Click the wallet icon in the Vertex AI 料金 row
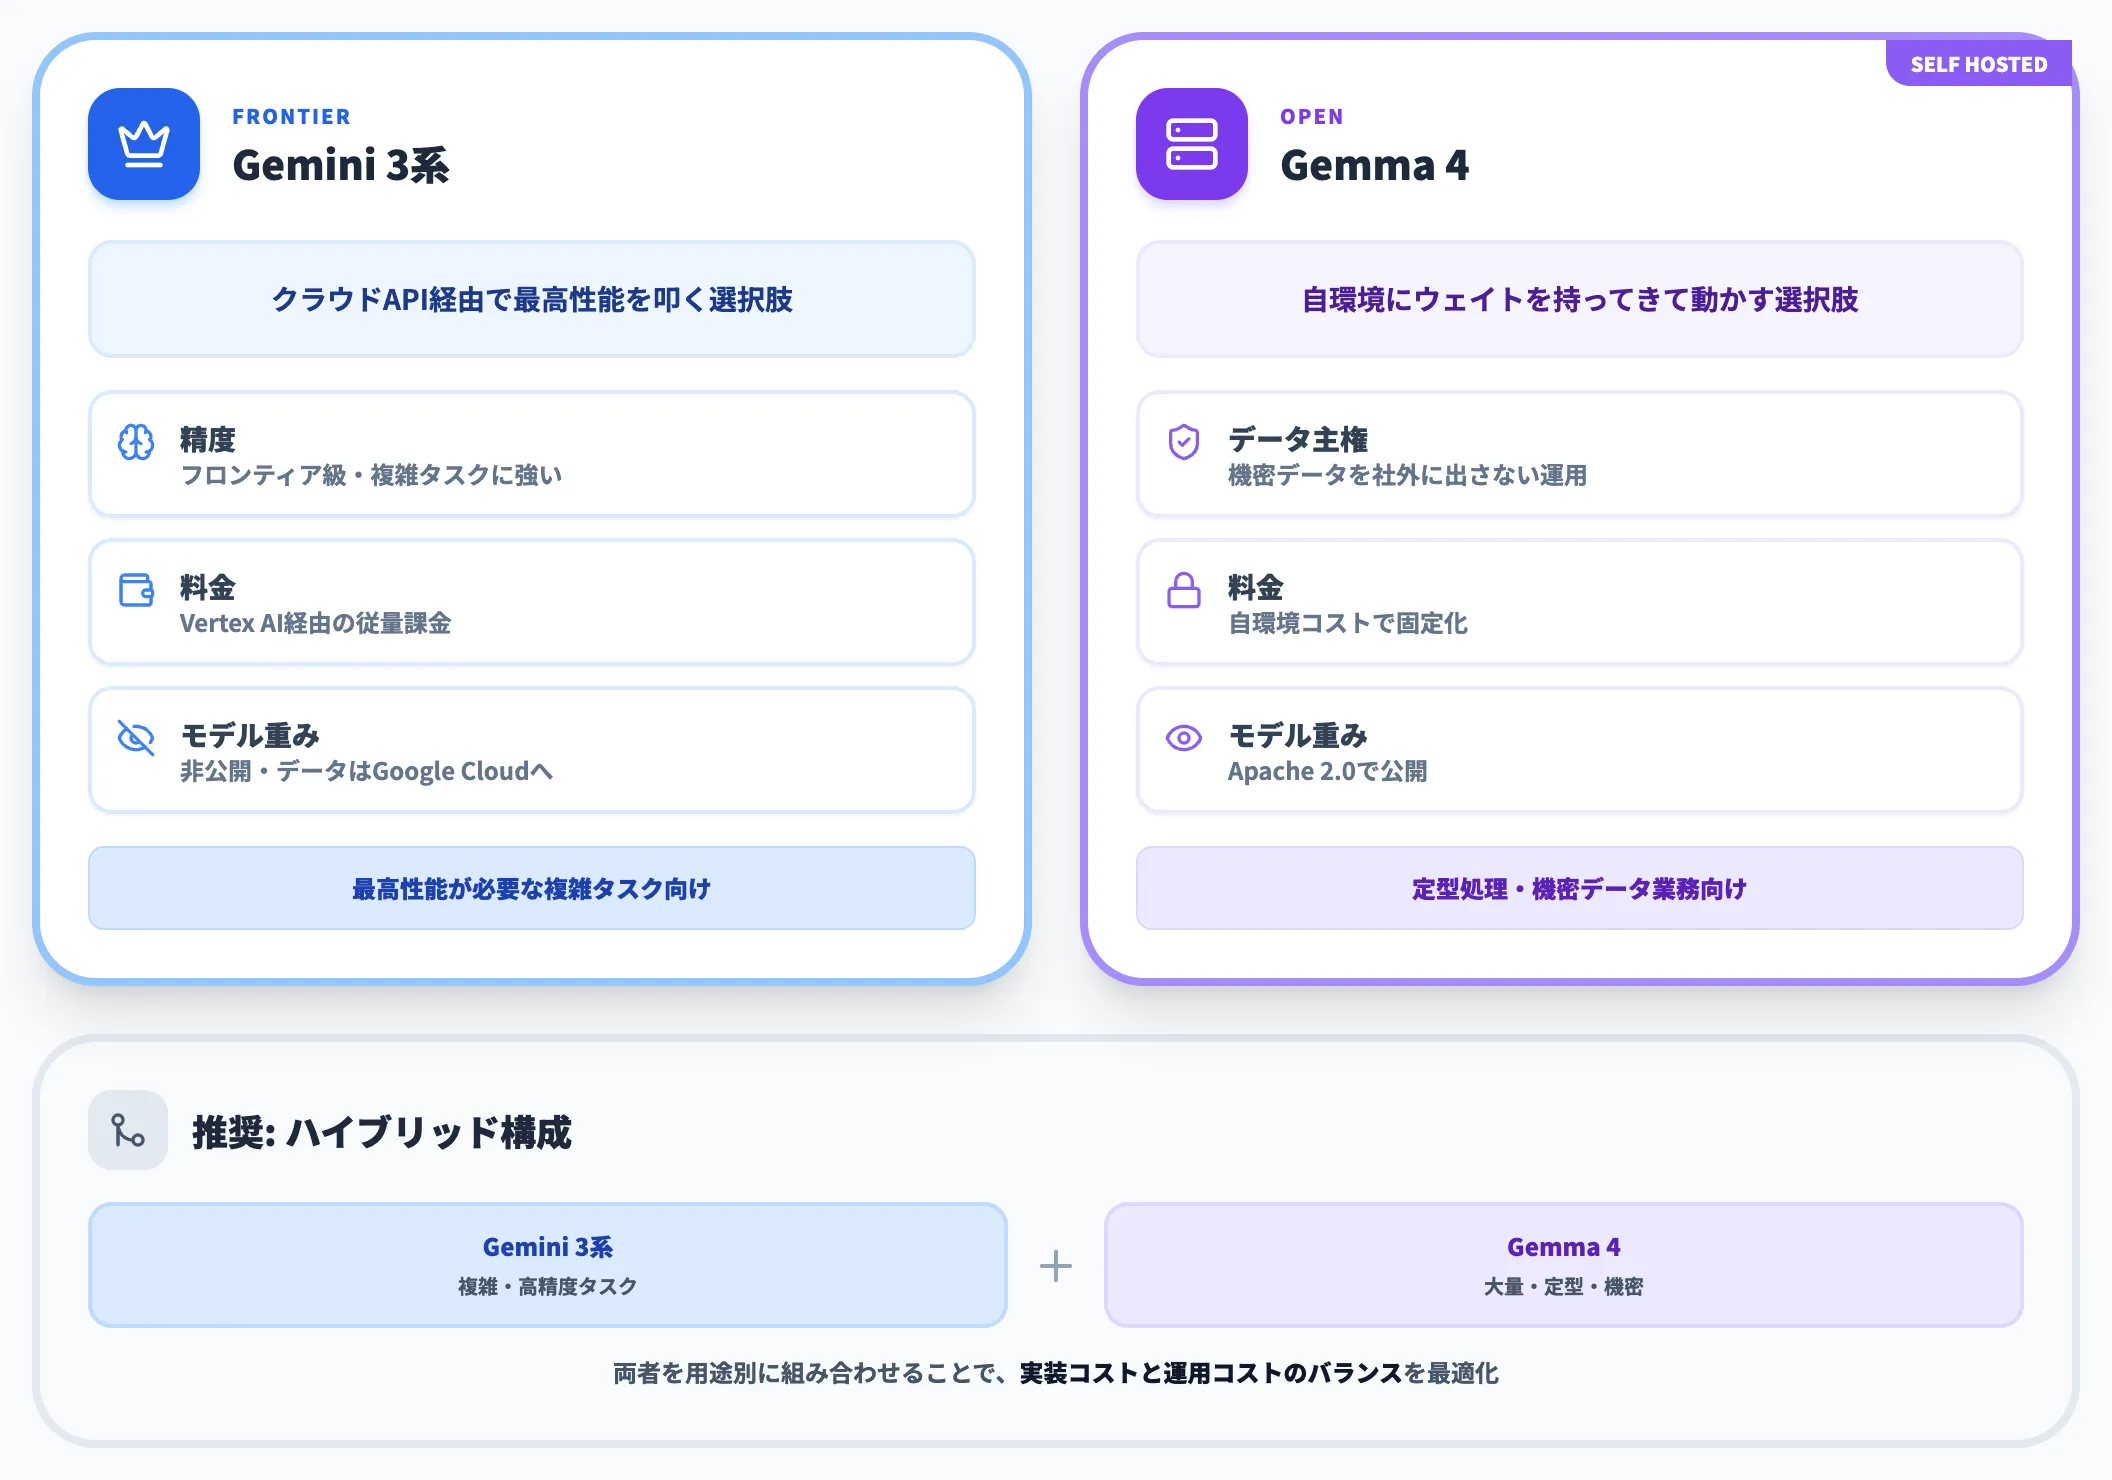 tap(136, 590)
